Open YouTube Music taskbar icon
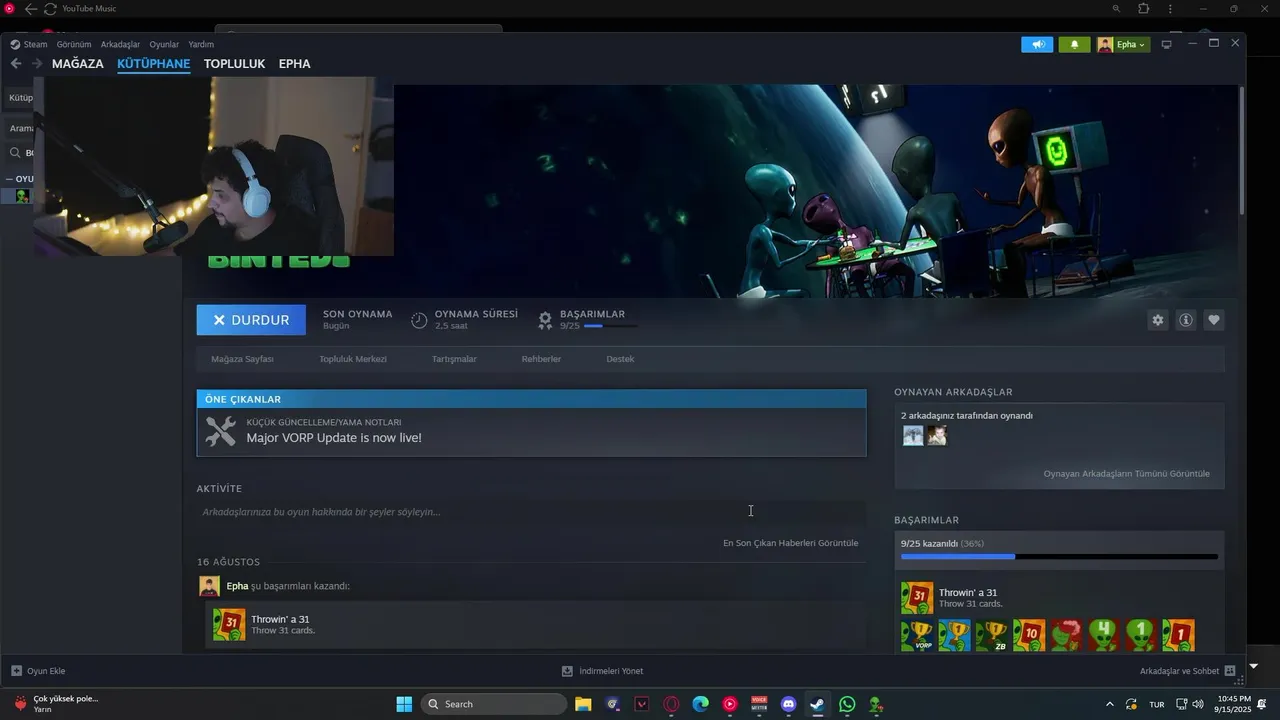 point(729,704)
